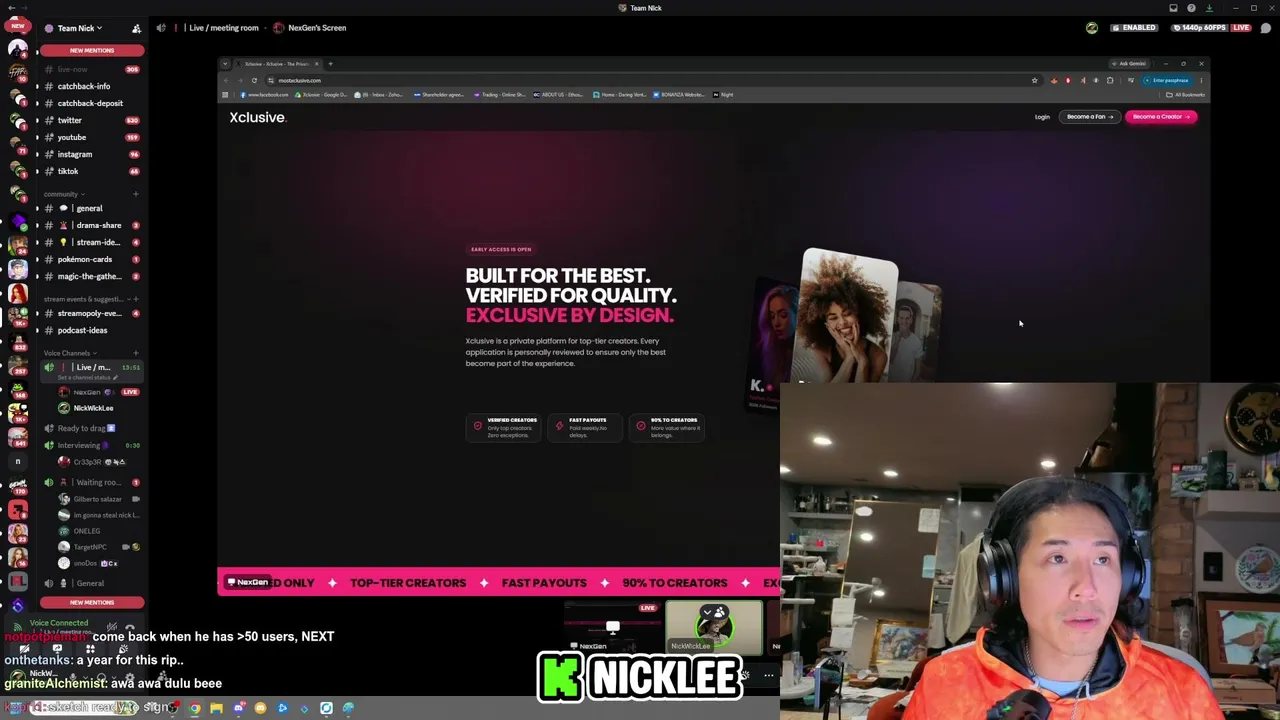Viewport: 1280px width, 720px height.
Task: Click the Become a Creator button
Action: [x=1161, y=117]
